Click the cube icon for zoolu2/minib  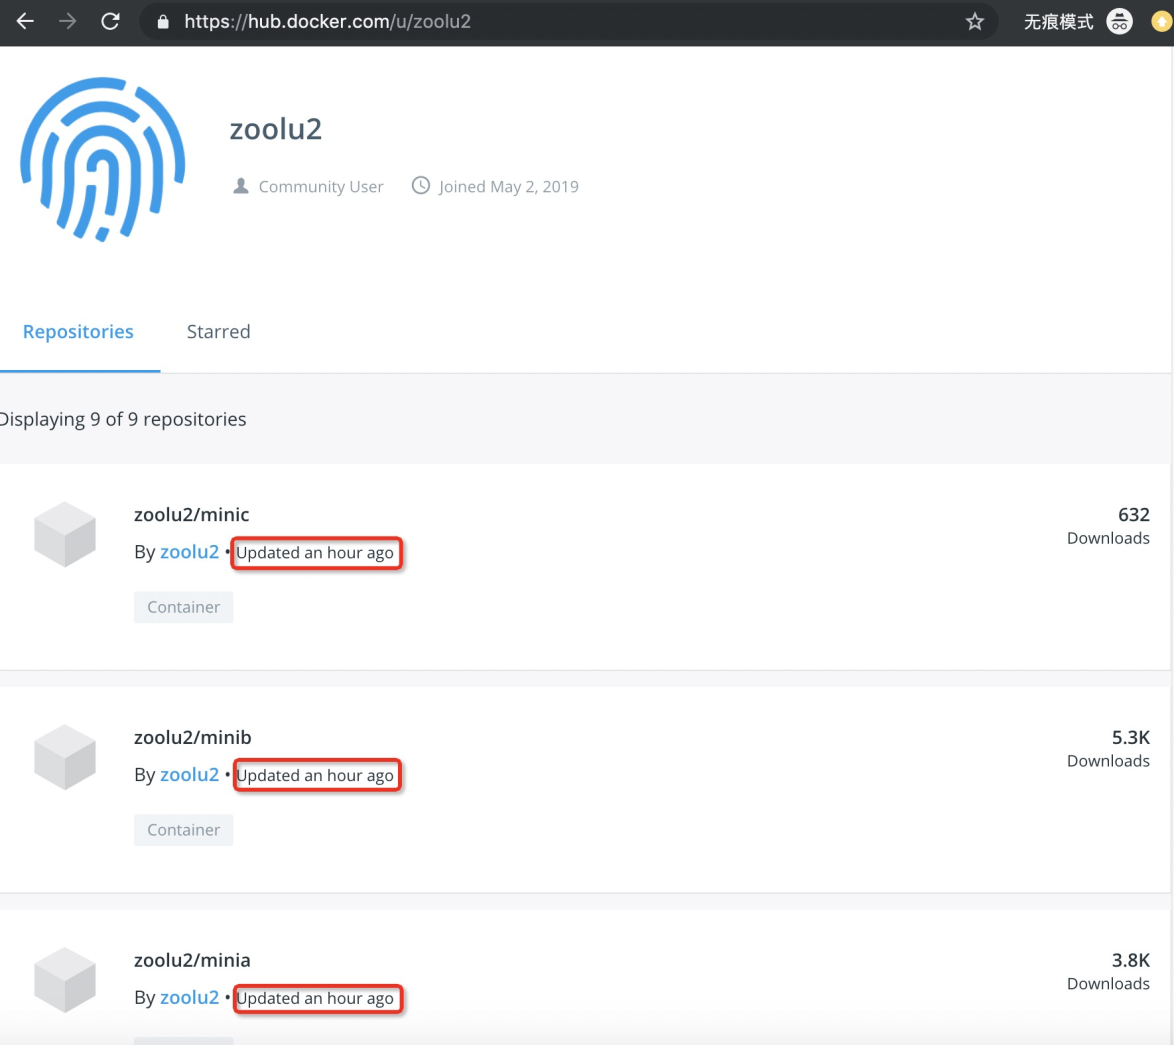pos(65,757)
